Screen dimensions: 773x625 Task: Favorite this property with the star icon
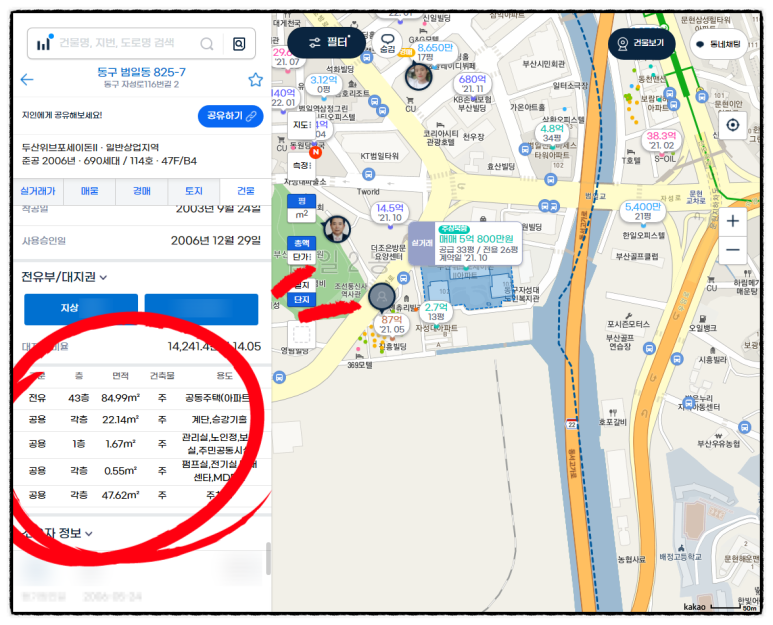(x=255, y=79)
